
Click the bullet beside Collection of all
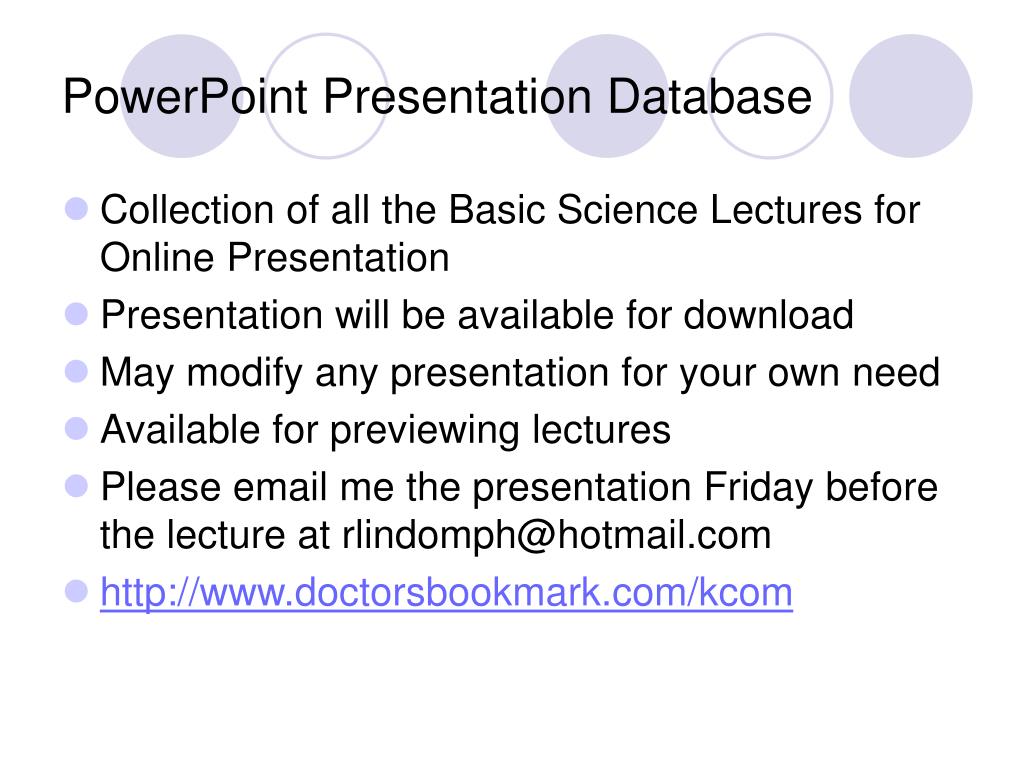coord(76,209)
